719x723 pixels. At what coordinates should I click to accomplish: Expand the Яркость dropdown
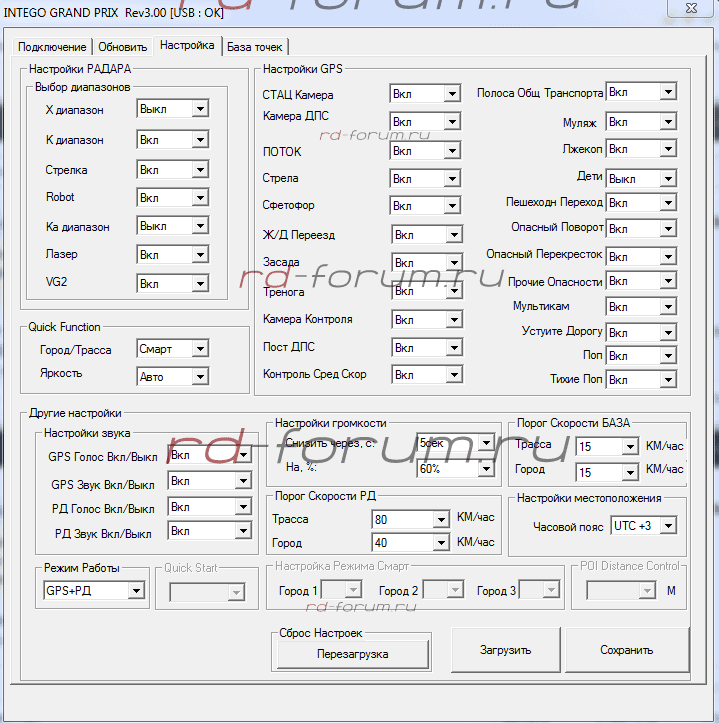coord(172,377)
